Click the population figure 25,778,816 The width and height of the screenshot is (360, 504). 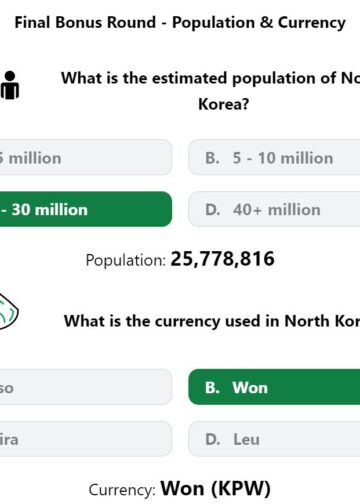[x=223, y=259]
